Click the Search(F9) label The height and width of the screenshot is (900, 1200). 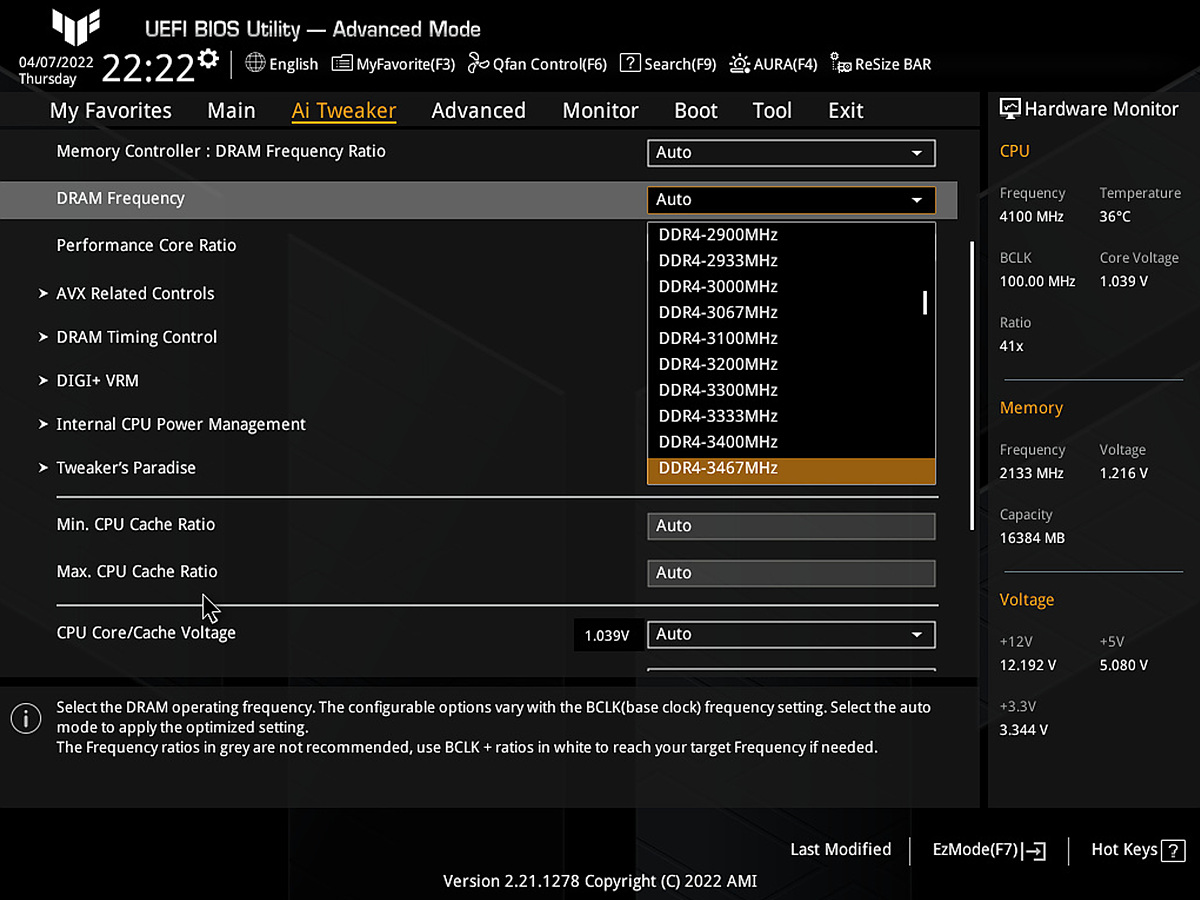[680, 65]
